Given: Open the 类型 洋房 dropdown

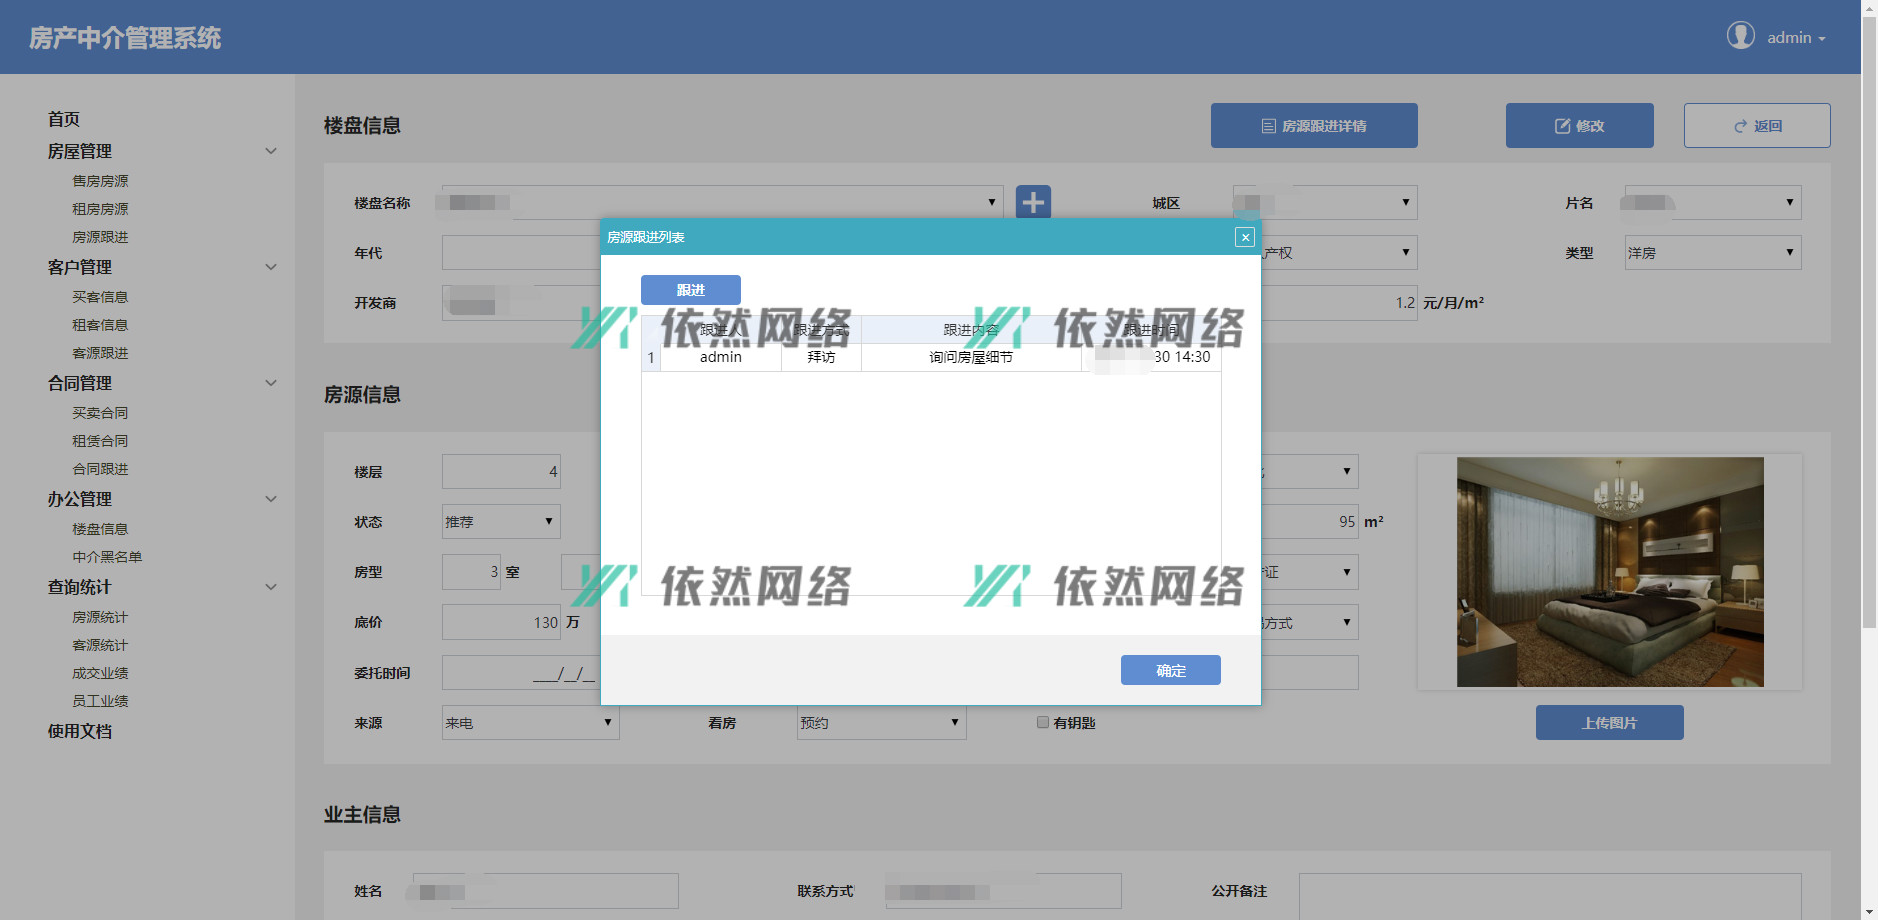Looking at the screenshot, I should coord(1713,252).
